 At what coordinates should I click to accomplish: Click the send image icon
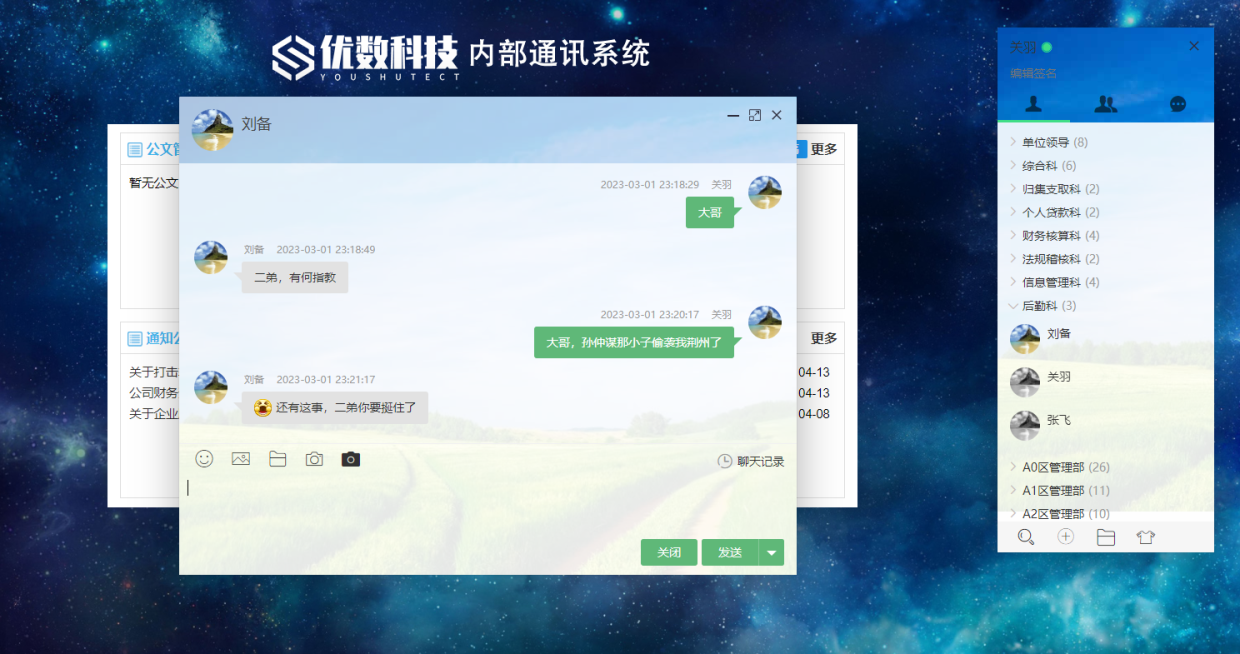tap(240, 459)
